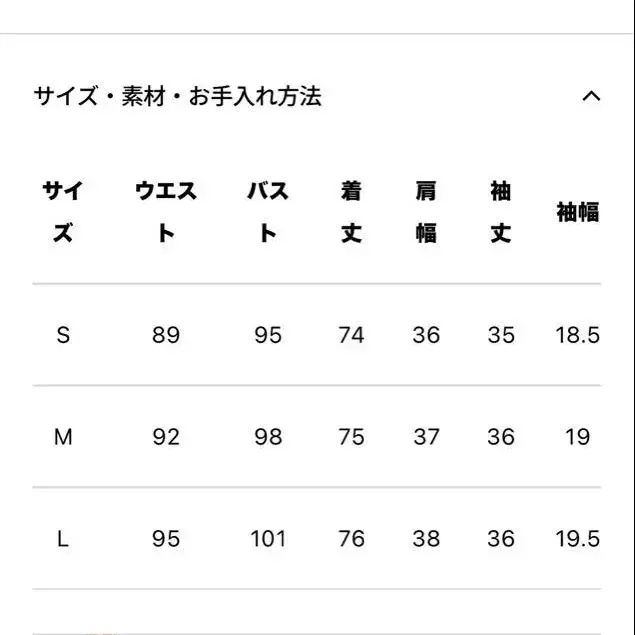Click the サイズ・素材・お手入れ方法 heading

[x=177, y=97]
